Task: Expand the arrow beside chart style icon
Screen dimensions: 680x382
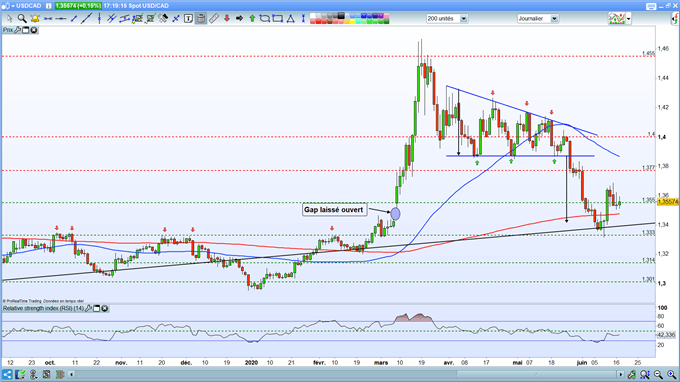Action: tap(628, 19)
